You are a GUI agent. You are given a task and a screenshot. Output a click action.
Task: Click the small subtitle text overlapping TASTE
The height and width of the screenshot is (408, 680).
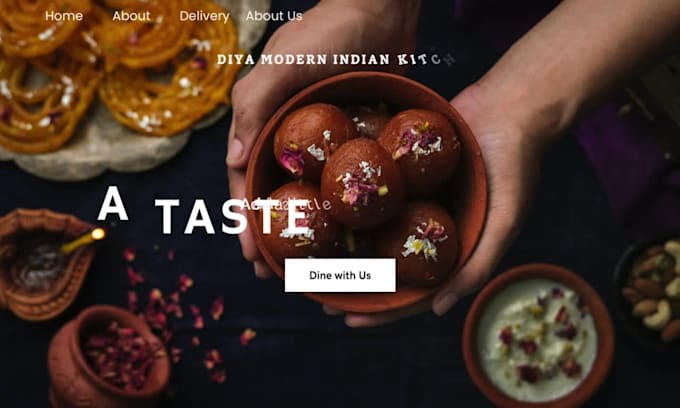(x=286, y=204)
